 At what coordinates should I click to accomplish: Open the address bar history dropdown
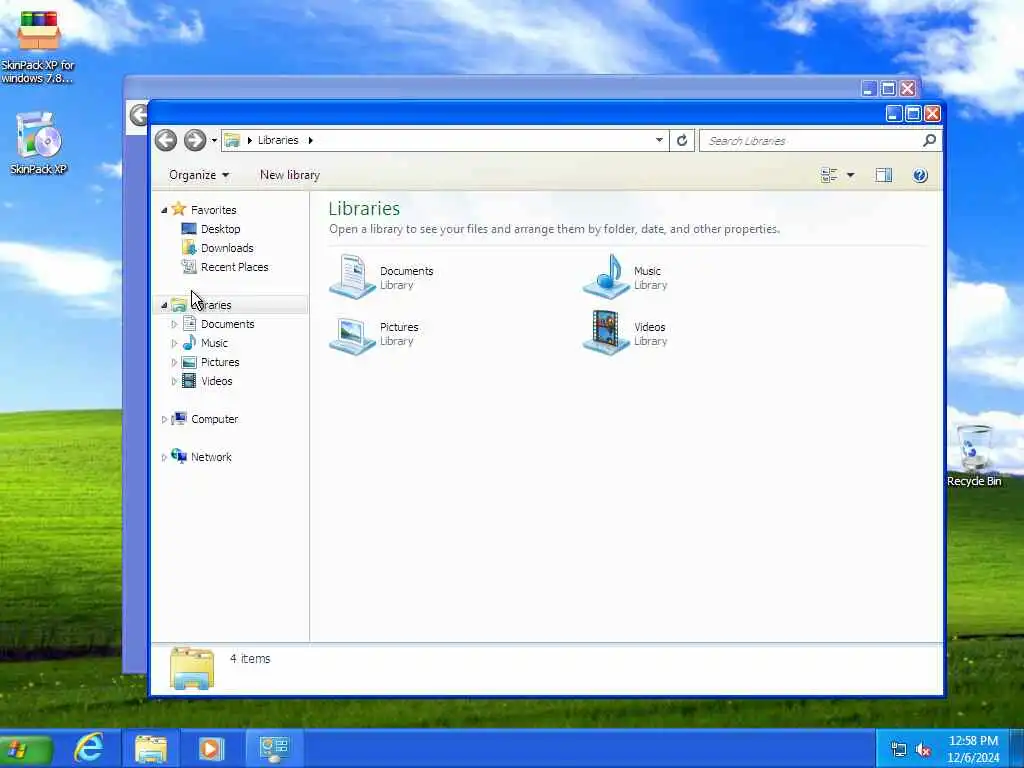[x=659, y=140]
